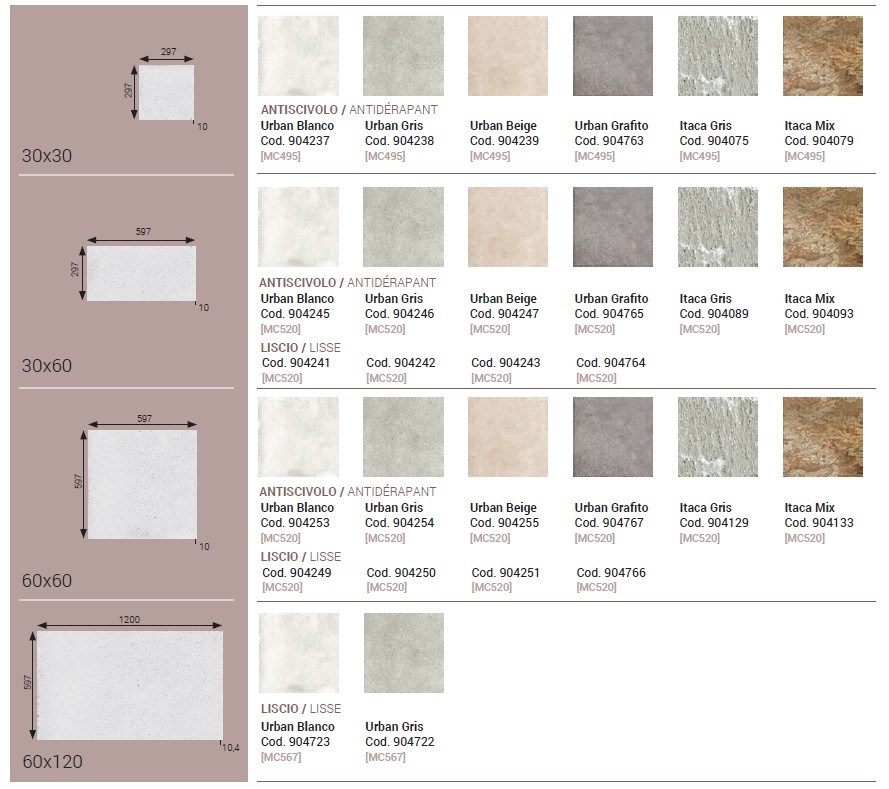Screen dimensions: 889x789
Task: Click code 904253 in the 60x60 section
Action: [295, 523]
